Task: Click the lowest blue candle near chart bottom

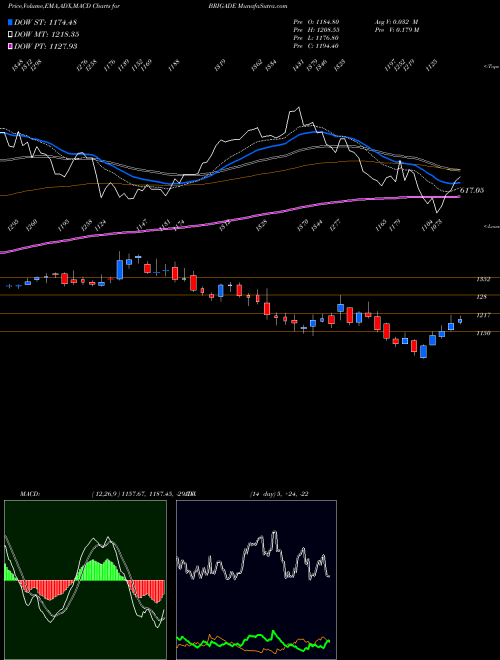Action: 423,351
